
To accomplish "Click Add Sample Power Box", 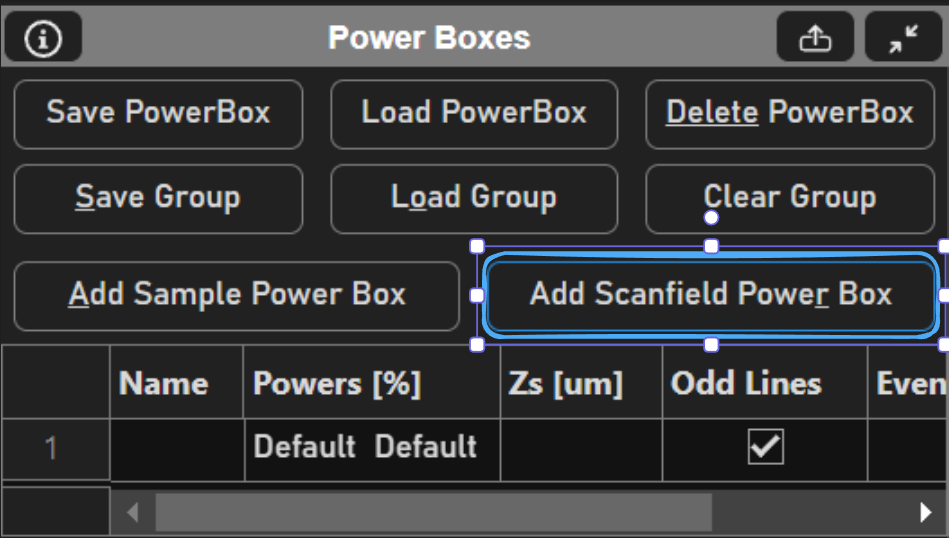I will tap(237, 295).
